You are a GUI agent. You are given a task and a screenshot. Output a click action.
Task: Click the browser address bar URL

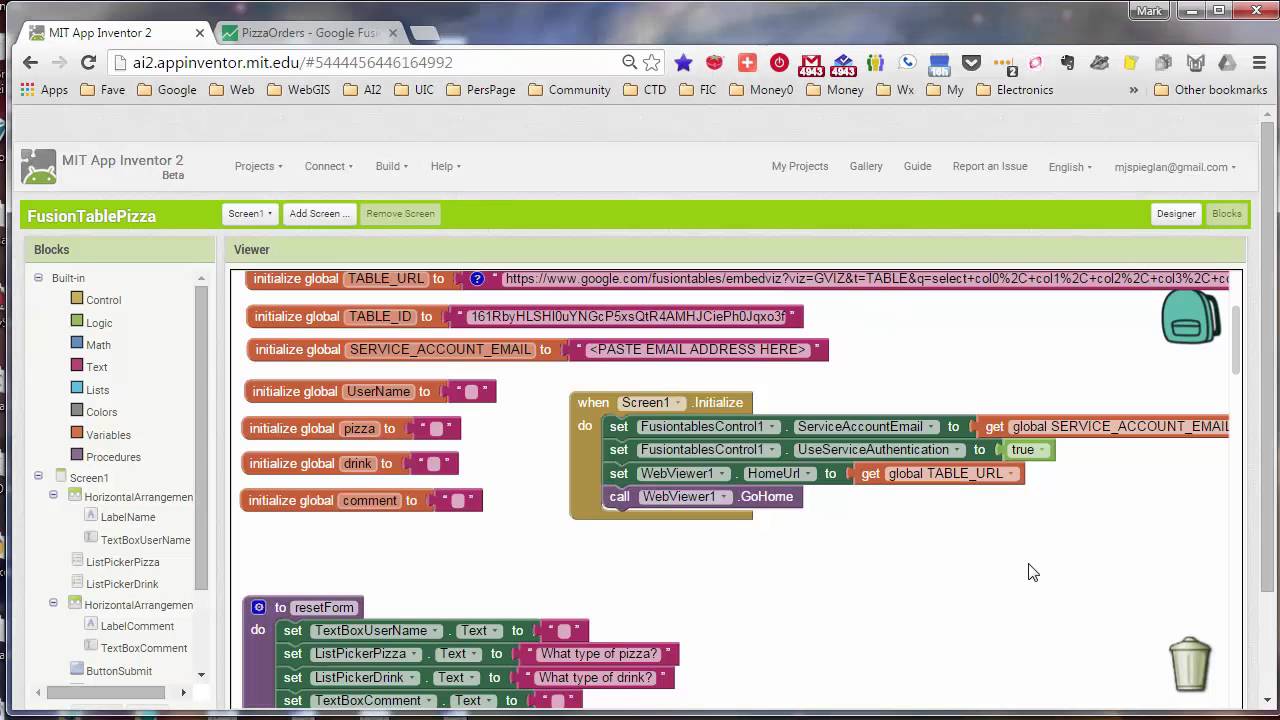click(x=294, y=62)
